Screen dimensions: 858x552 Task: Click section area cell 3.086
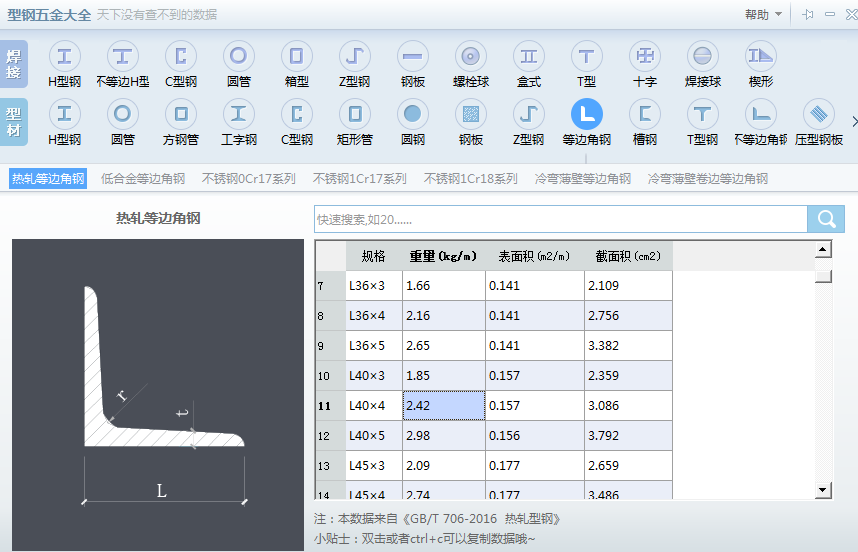coord(628,406)
